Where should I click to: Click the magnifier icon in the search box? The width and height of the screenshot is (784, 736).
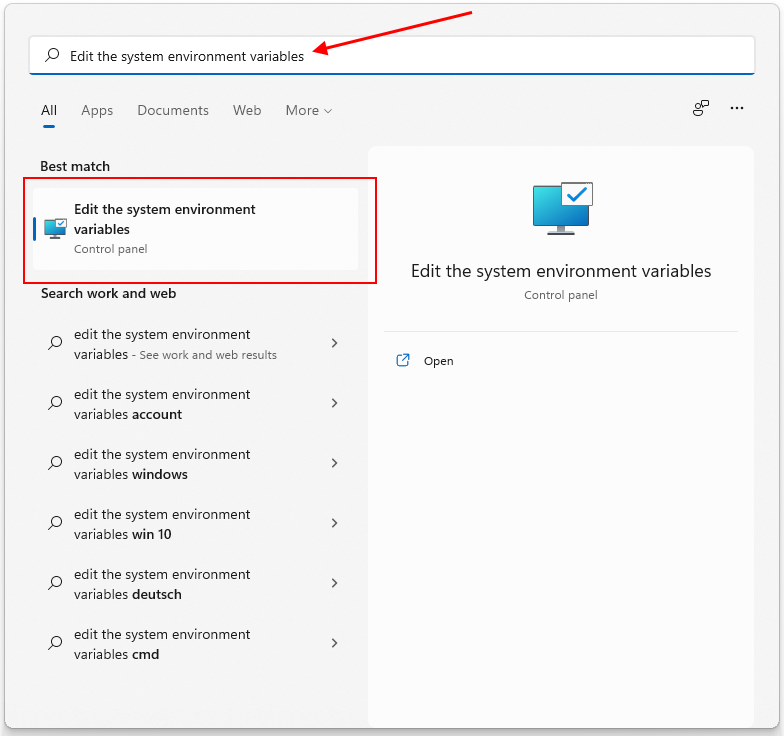(53, 56)
